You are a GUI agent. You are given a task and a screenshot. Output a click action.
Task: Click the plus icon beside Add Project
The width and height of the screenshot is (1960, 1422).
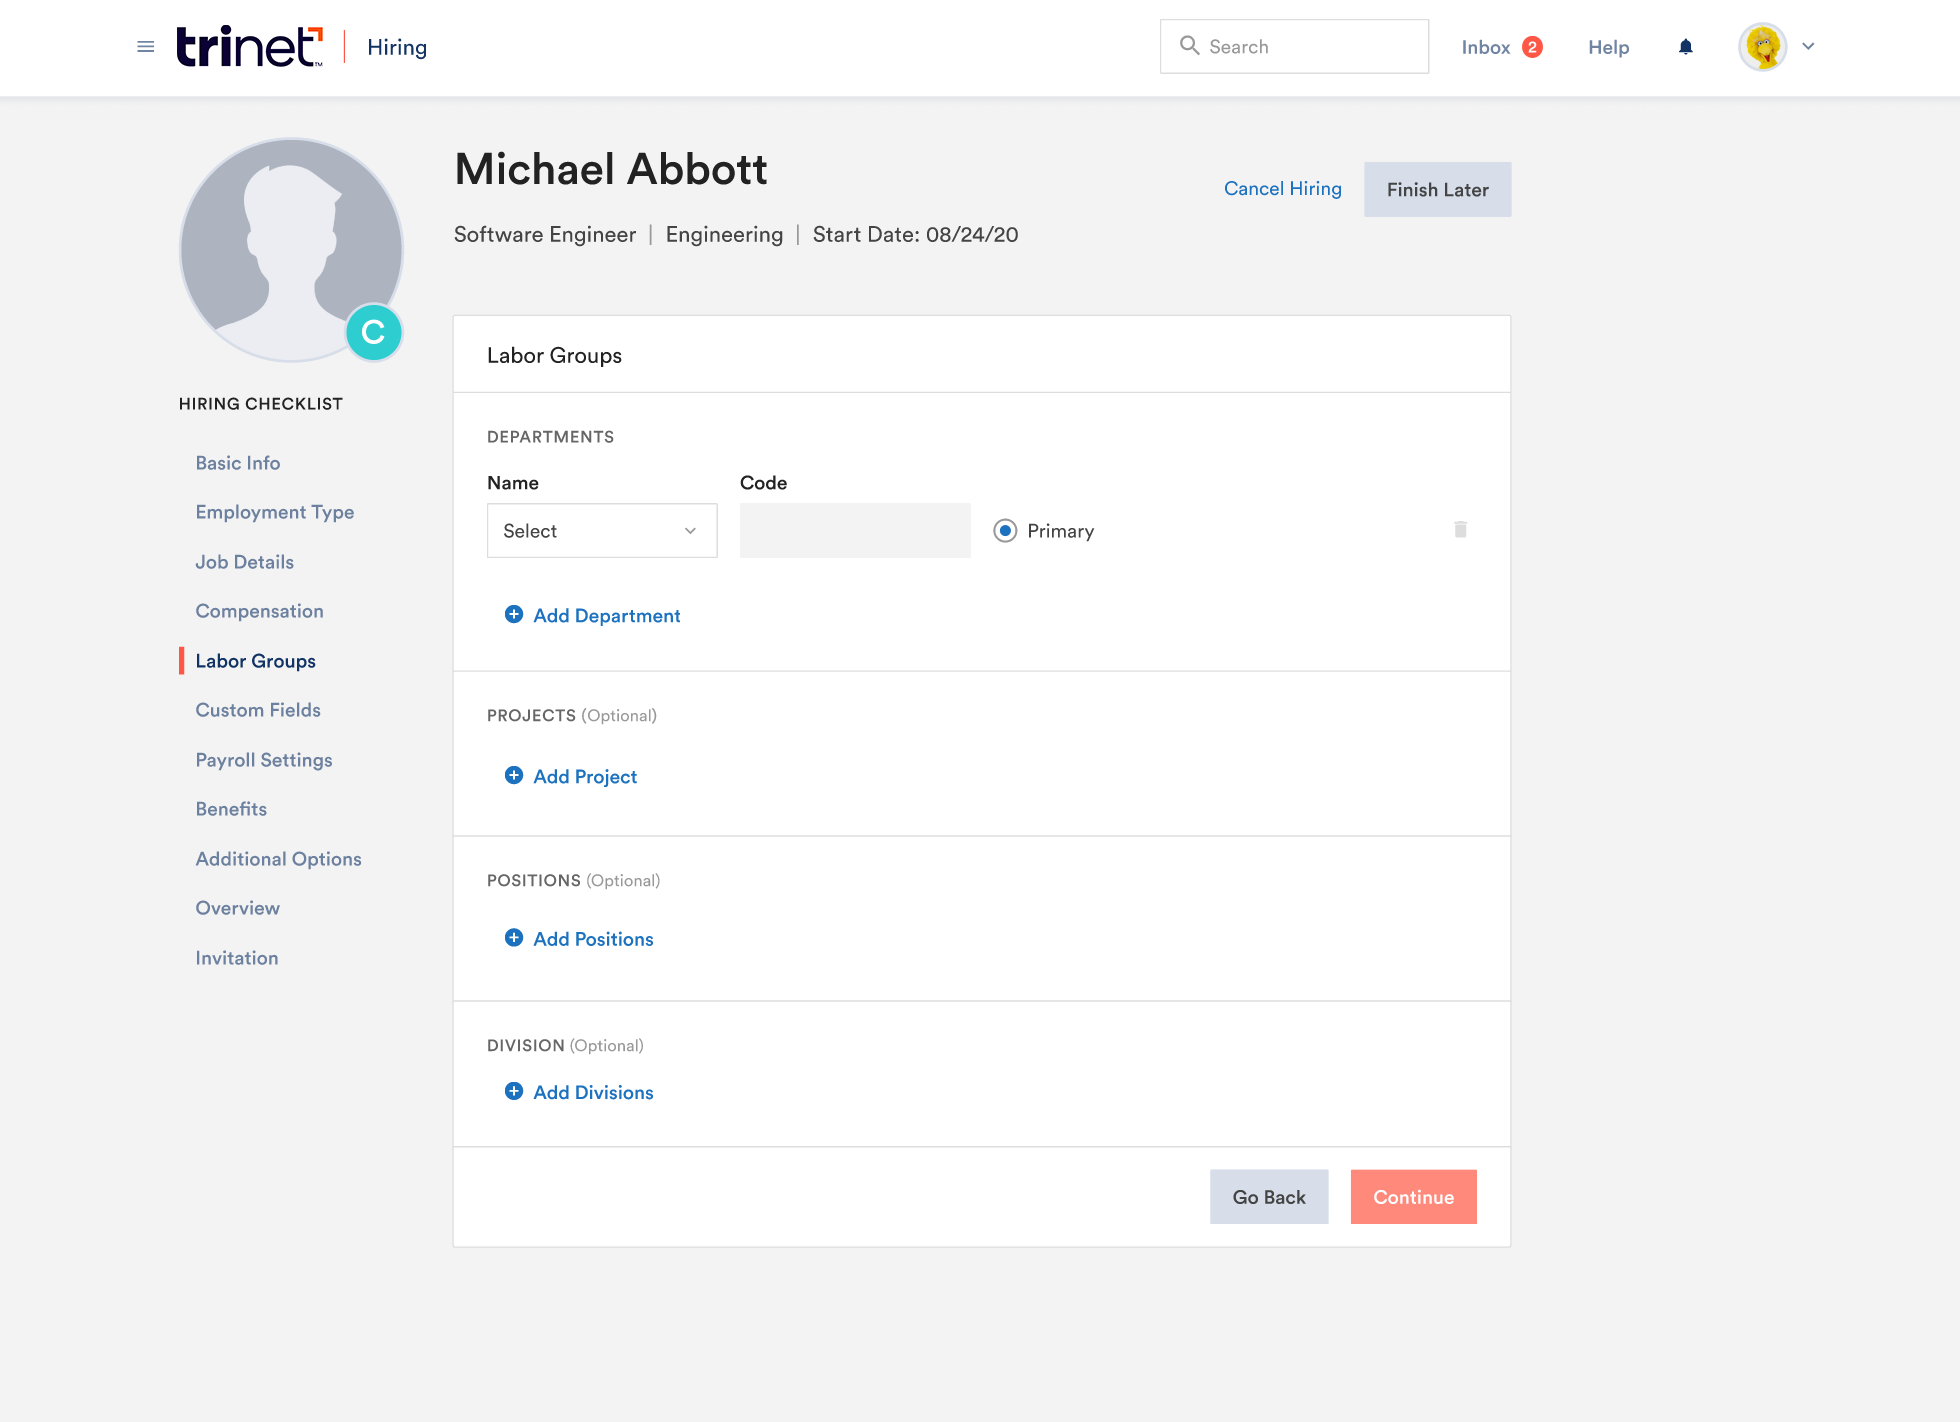pyautogui.click(x=514, y=776)
